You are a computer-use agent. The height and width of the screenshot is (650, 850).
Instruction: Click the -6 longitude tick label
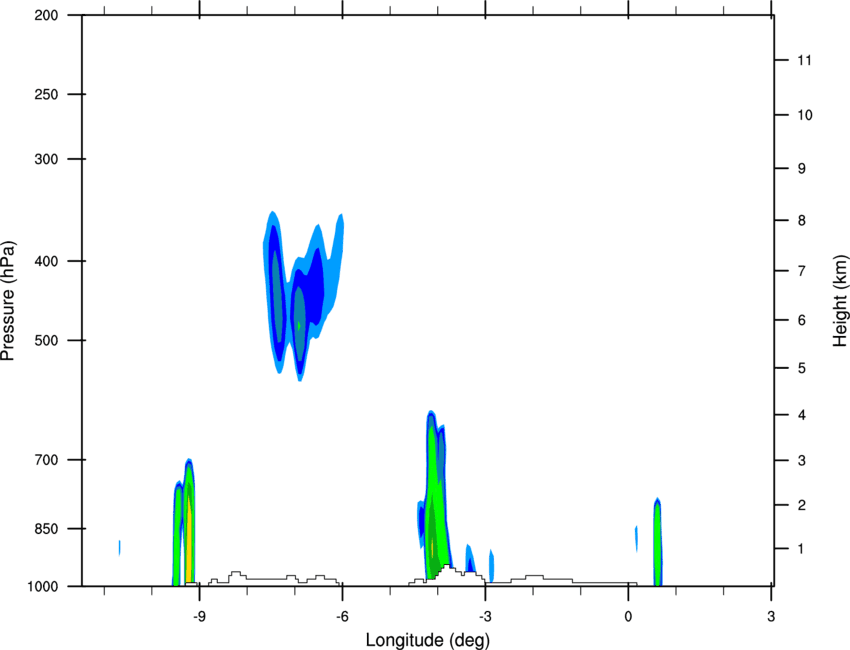tap(342, 616)
